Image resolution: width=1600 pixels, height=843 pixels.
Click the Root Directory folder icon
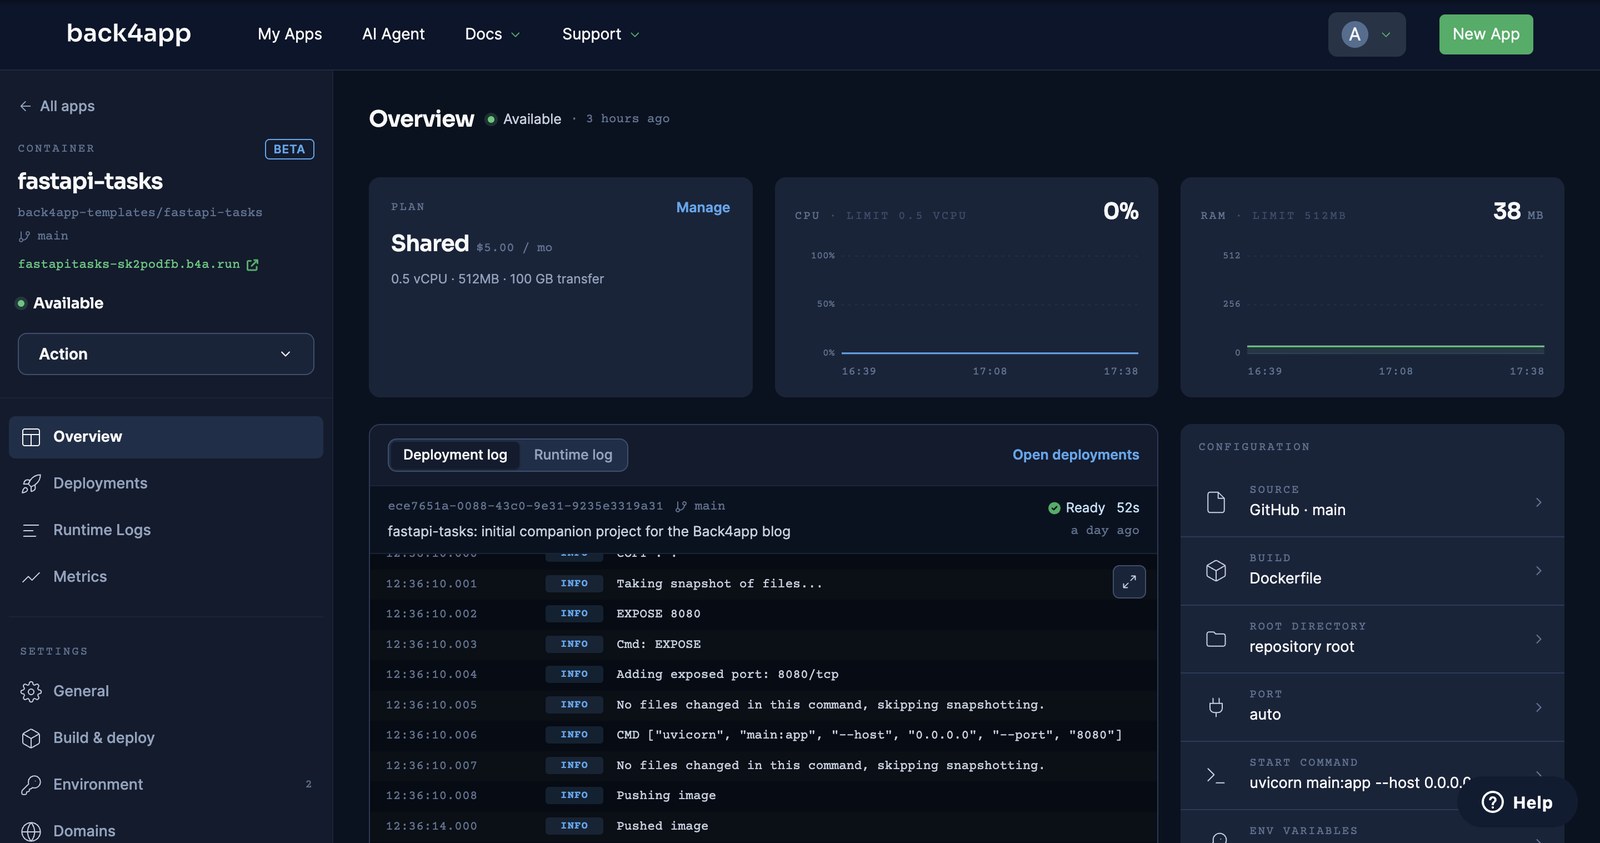tap(1216, 639)
